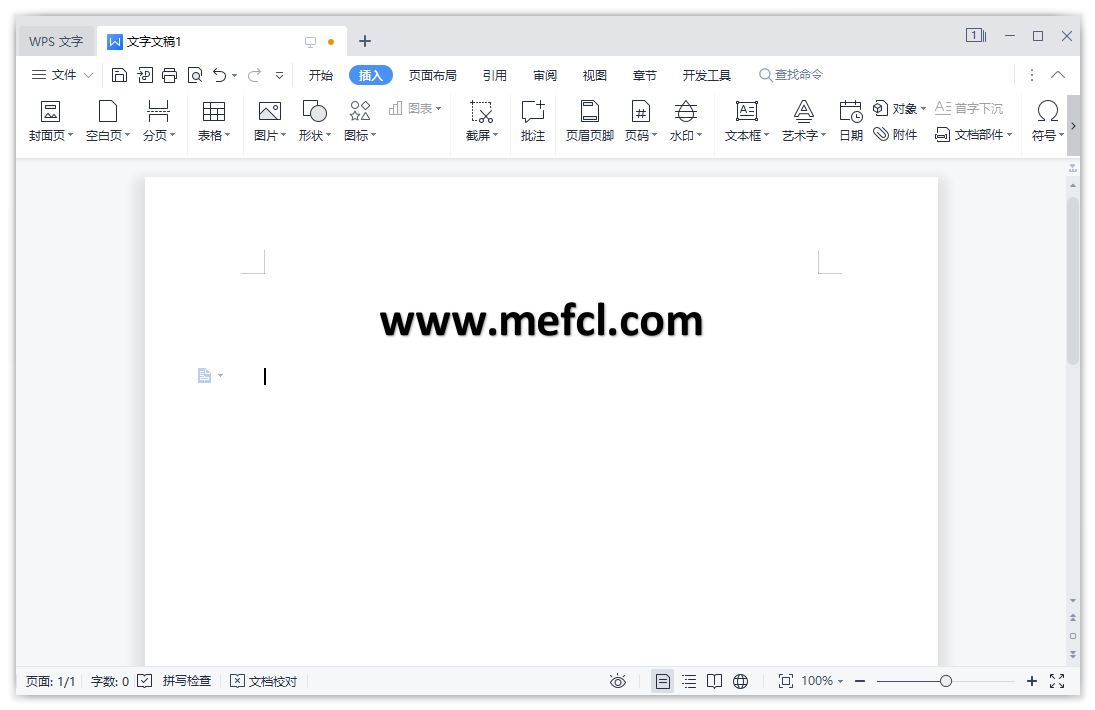Open header and footer (页眉页脚)
This screenshot has width=1095, height=710.
590,121
